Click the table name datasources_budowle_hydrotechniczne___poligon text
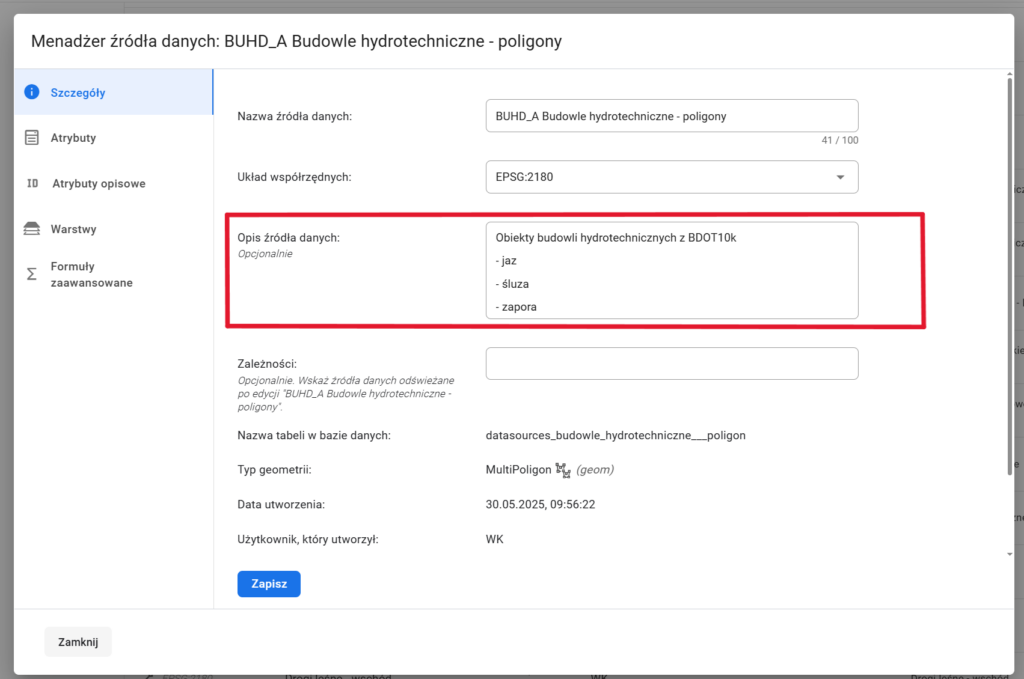Viewport: 1024px width, 679px height. [615, 435]
